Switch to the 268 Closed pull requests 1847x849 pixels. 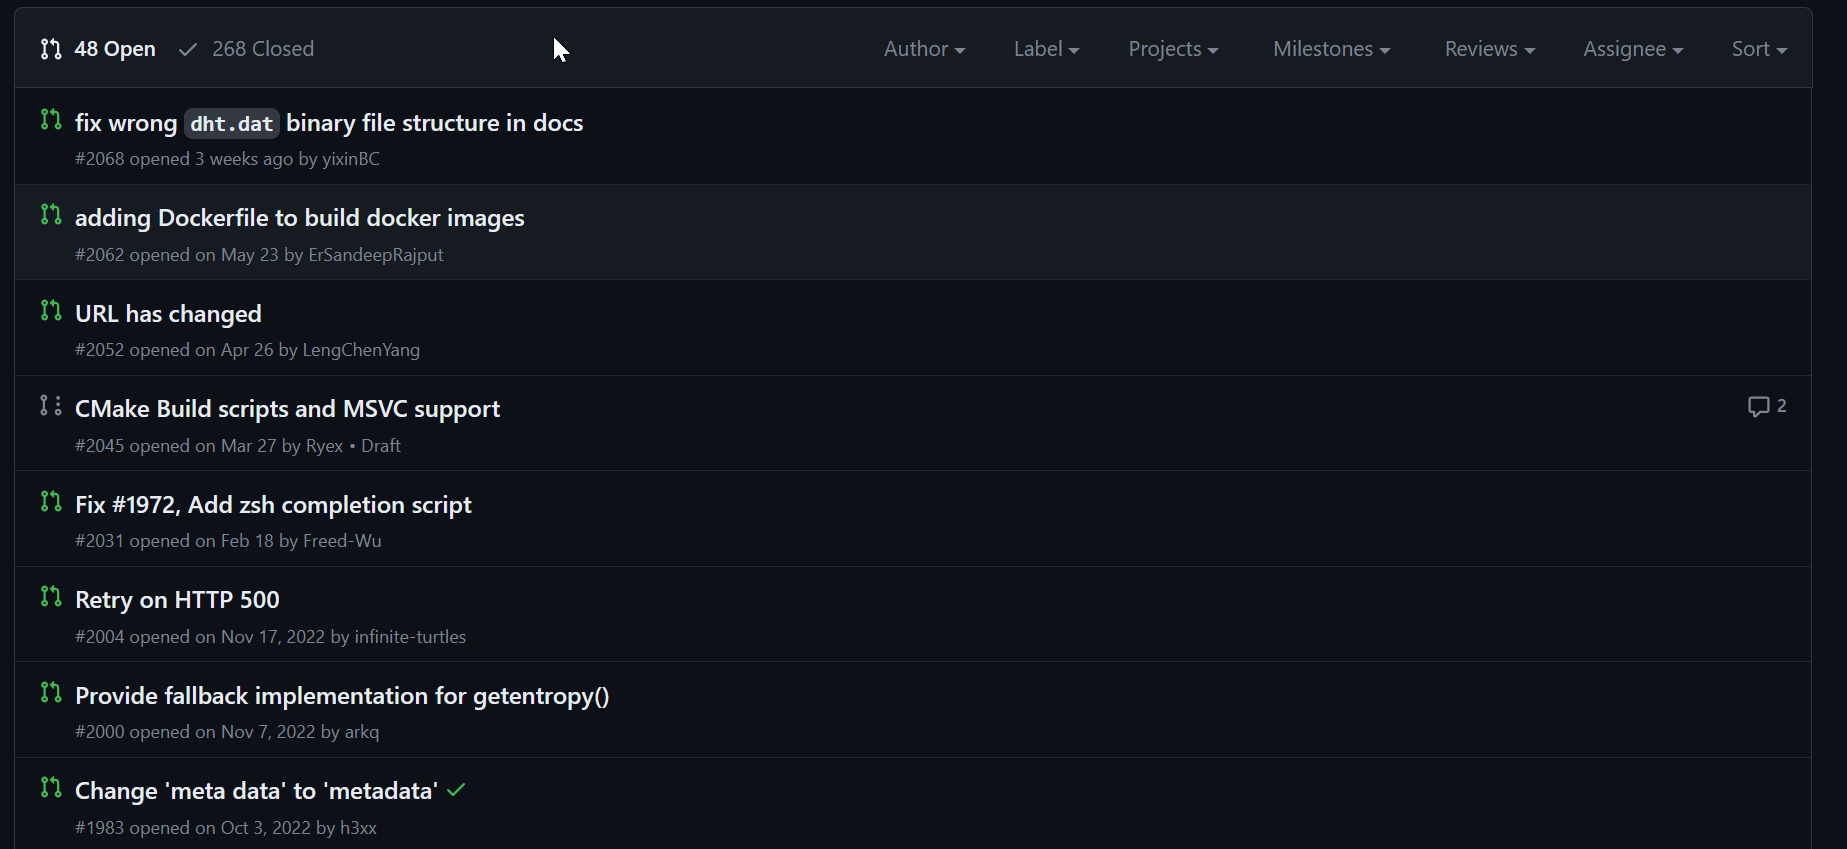click(247, 49)
